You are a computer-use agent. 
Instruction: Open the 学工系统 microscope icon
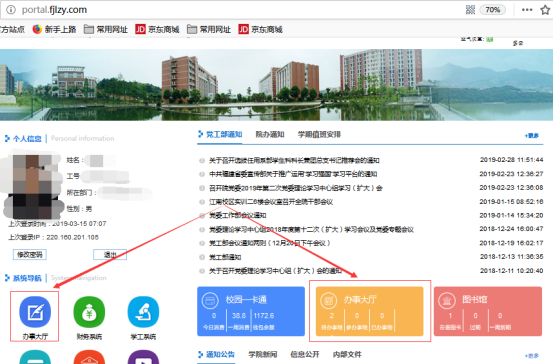click(x=143, y=312)
